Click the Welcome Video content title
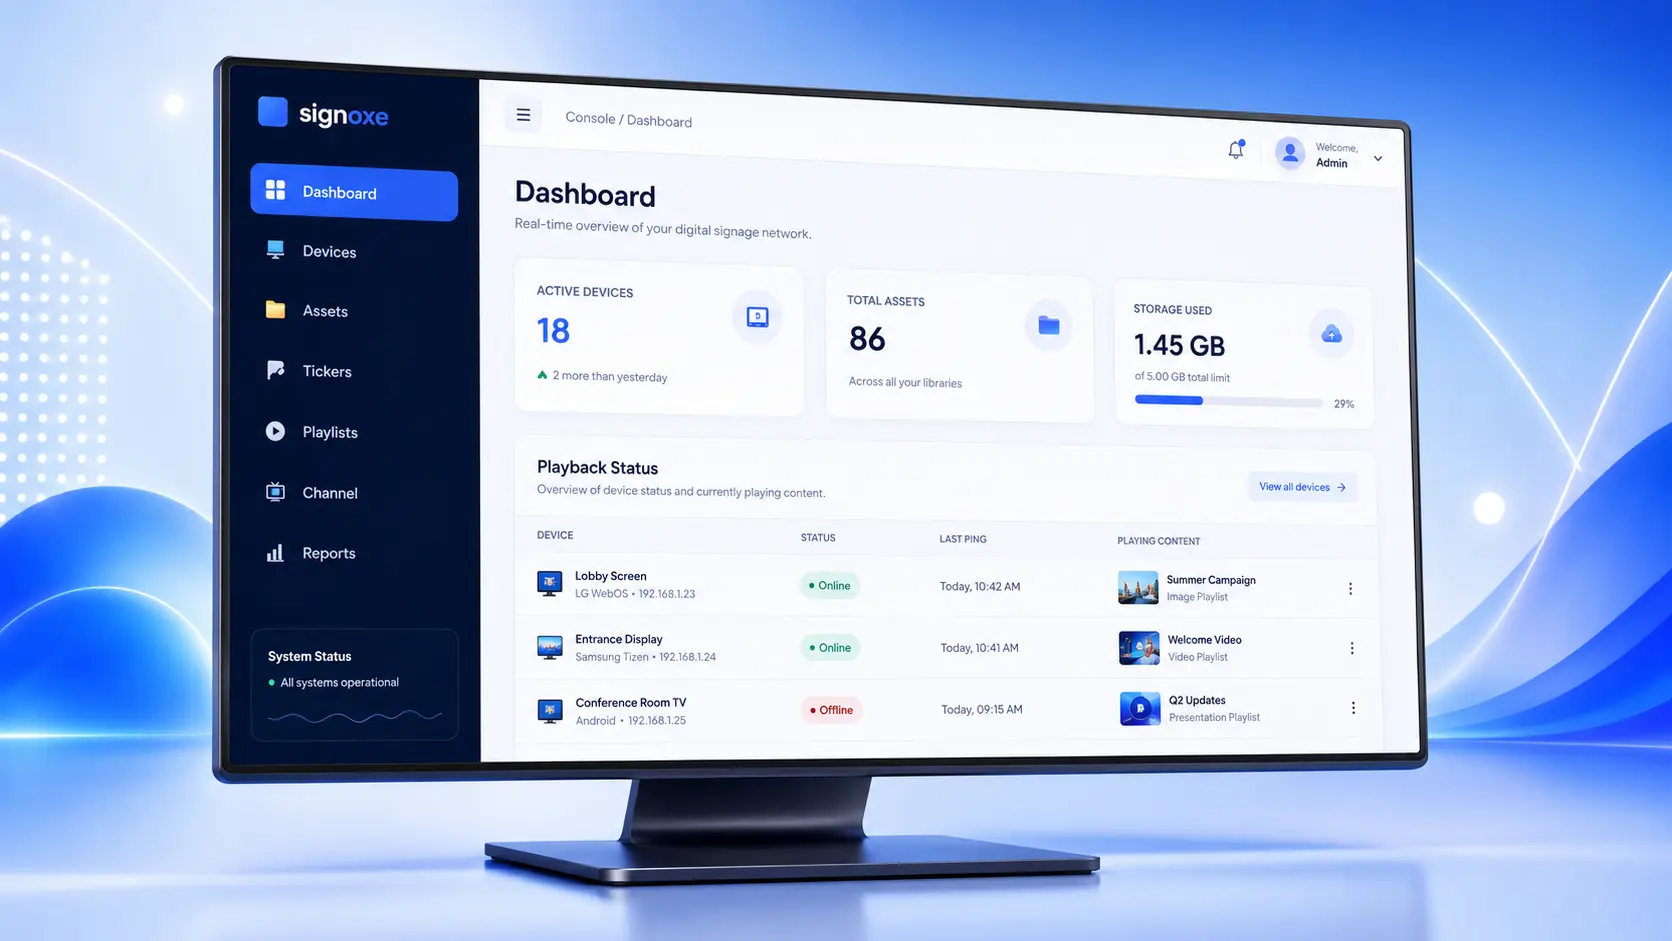Screen dimensions: 1672x941 point(1205,640)
